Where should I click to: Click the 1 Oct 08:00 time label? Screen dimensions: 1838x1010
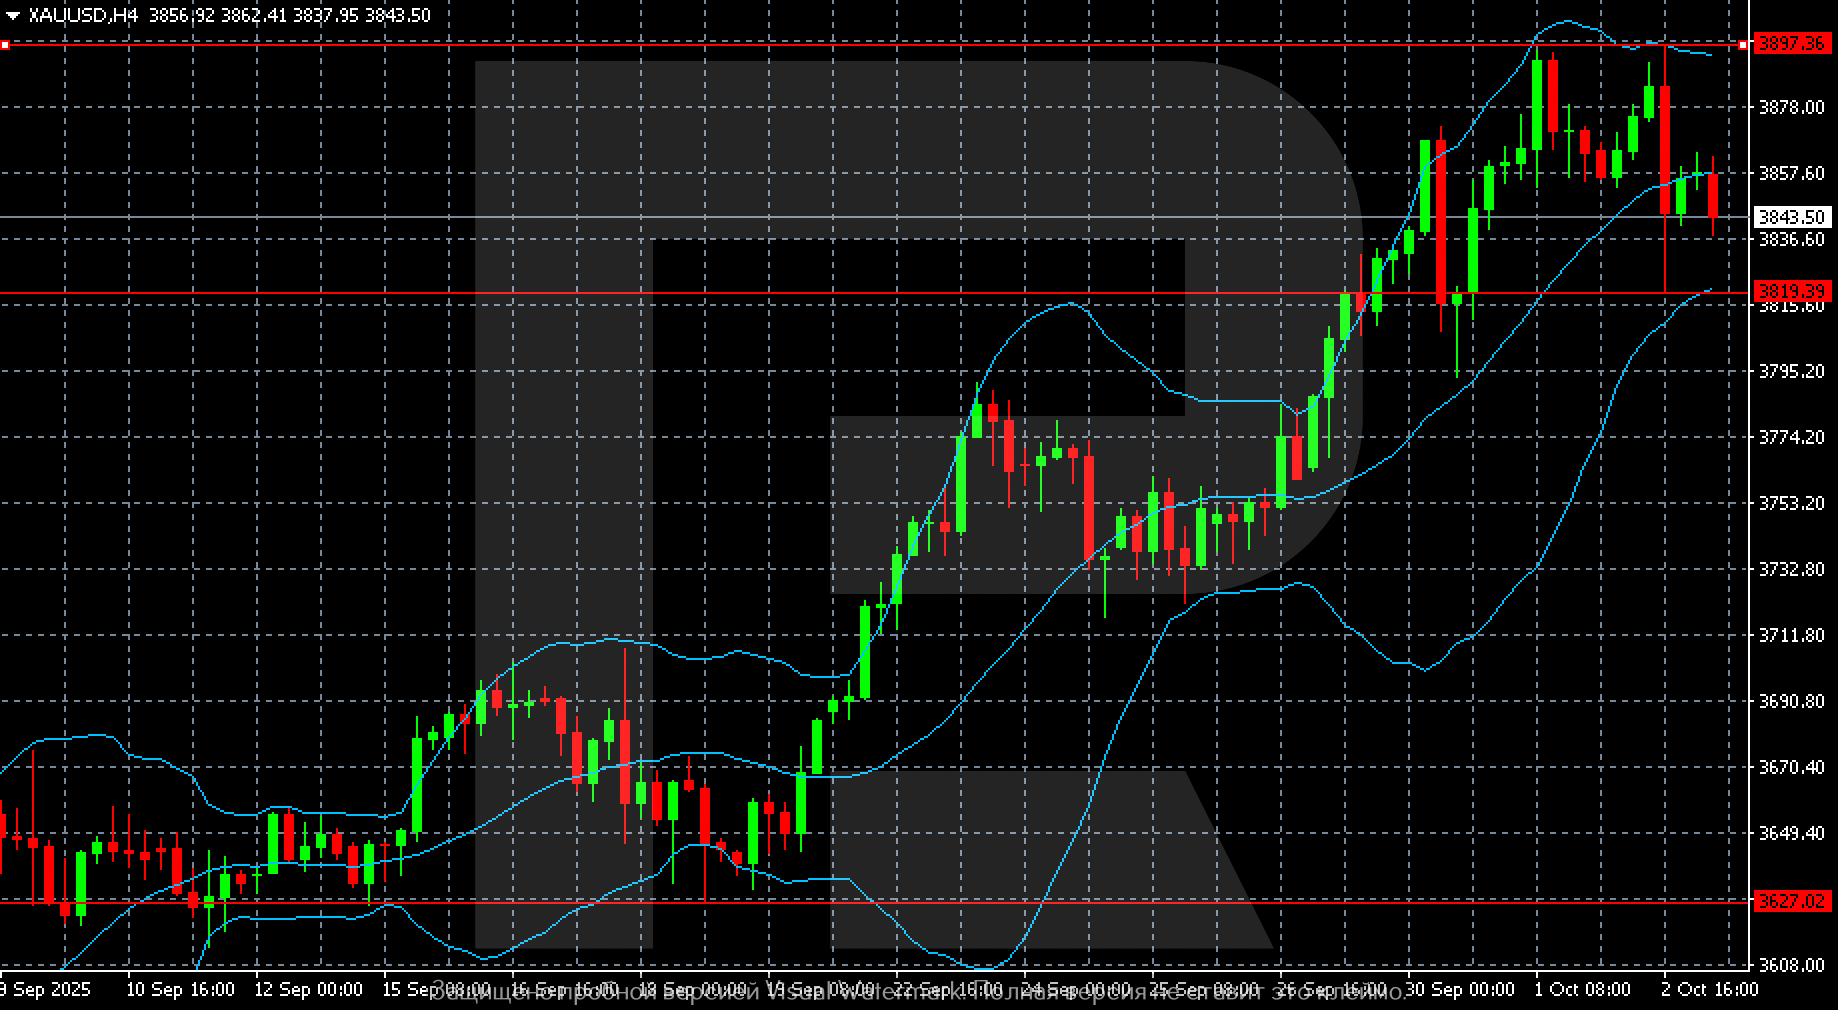point(1581,989)
